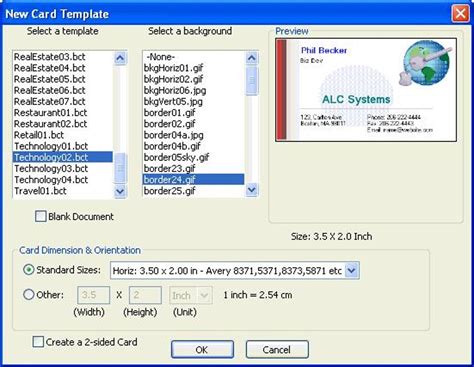Select RealEstate04.bct template
This screenshot has height=367, width=474.
[63, 68]
